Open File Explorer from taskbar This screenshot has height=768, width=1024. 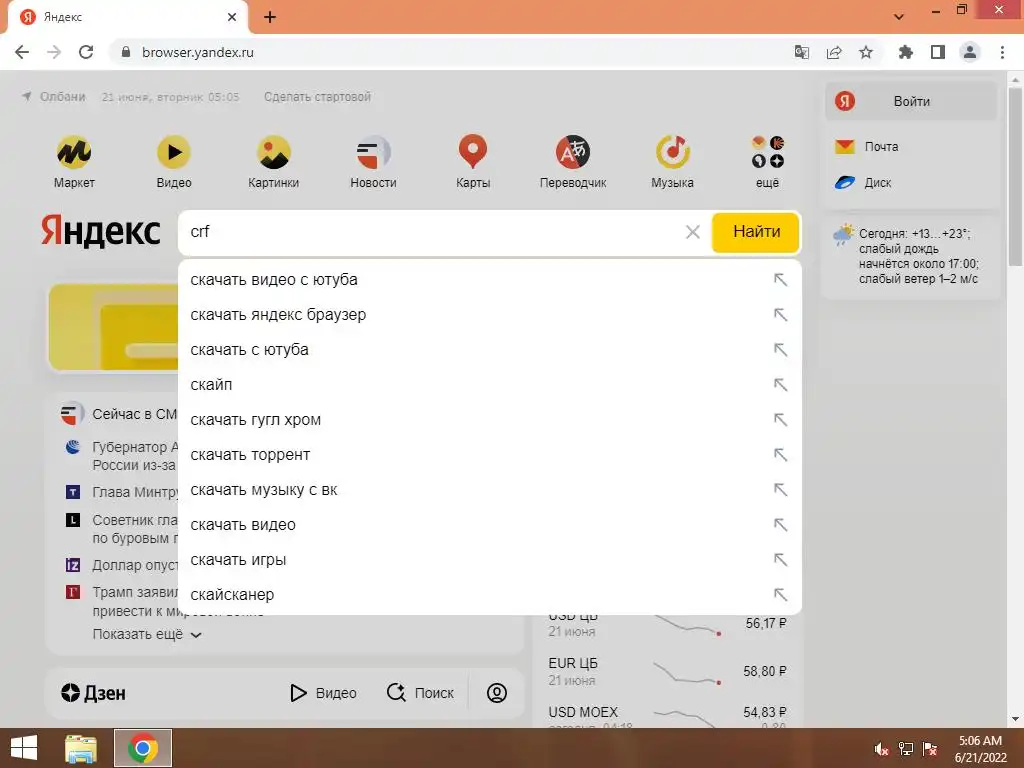tap(81, 748)
